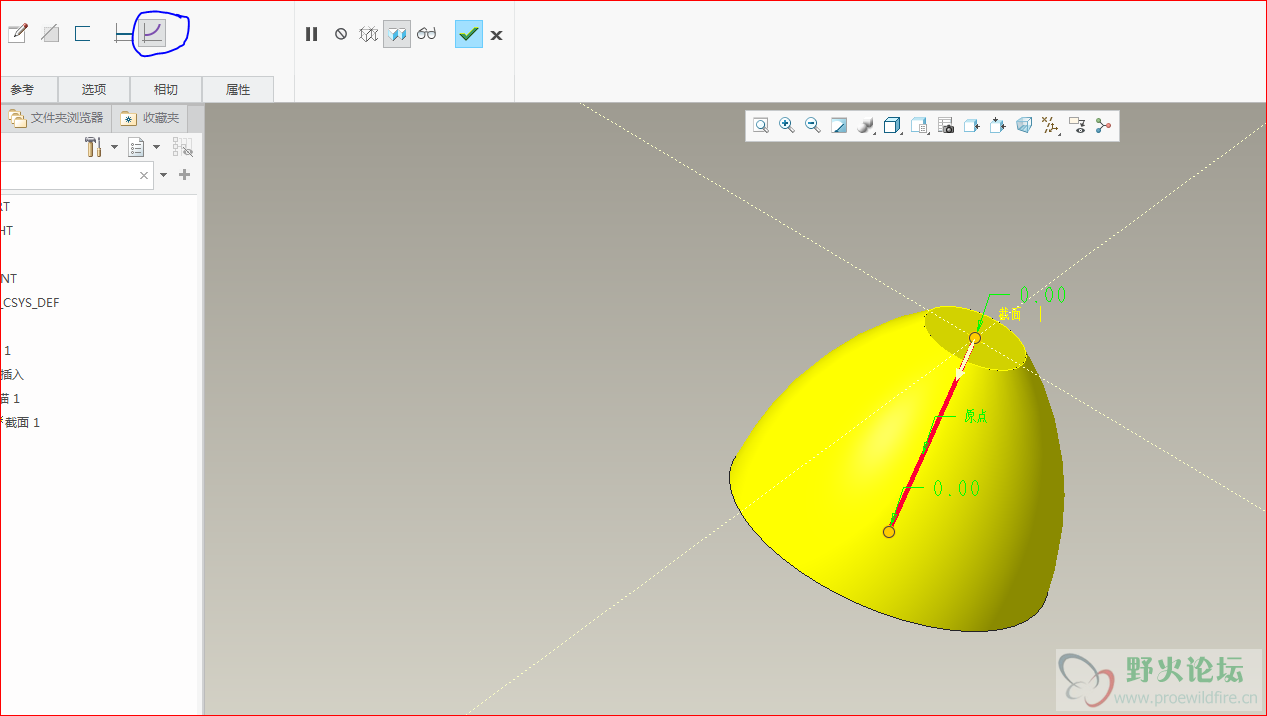Select the _CSYS_DEF tree item
The width and height of the screenshot is (1267, 716).
point(30,302)
